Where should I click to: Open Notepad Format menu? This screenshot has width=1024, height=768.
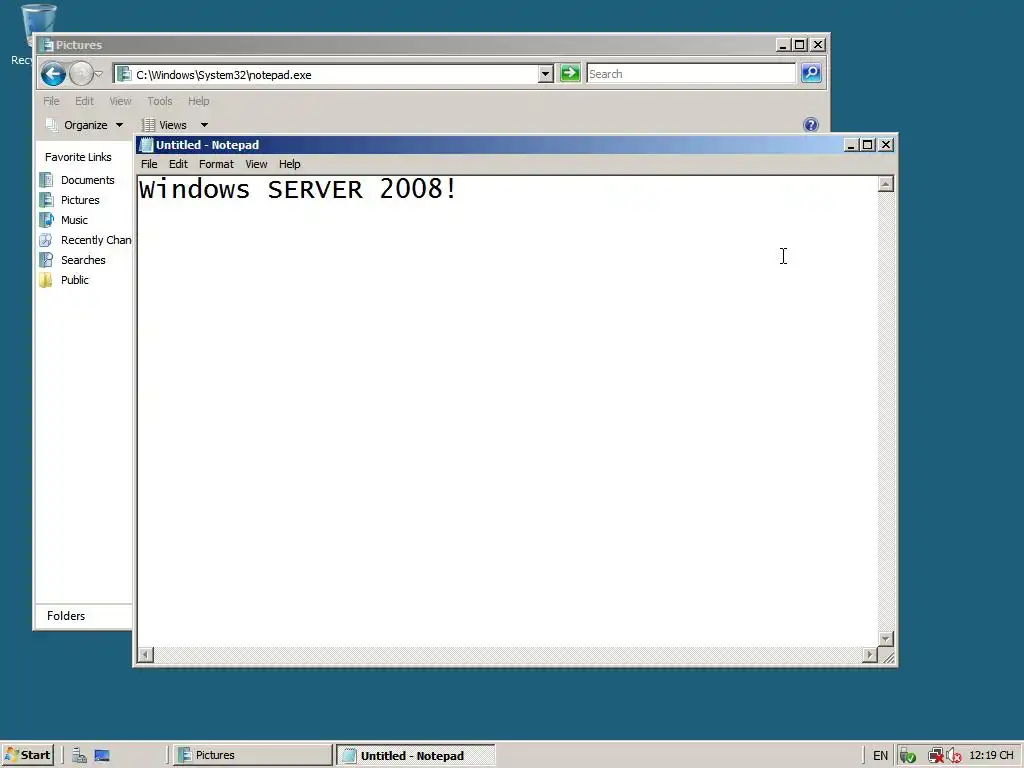coord(216,164)
